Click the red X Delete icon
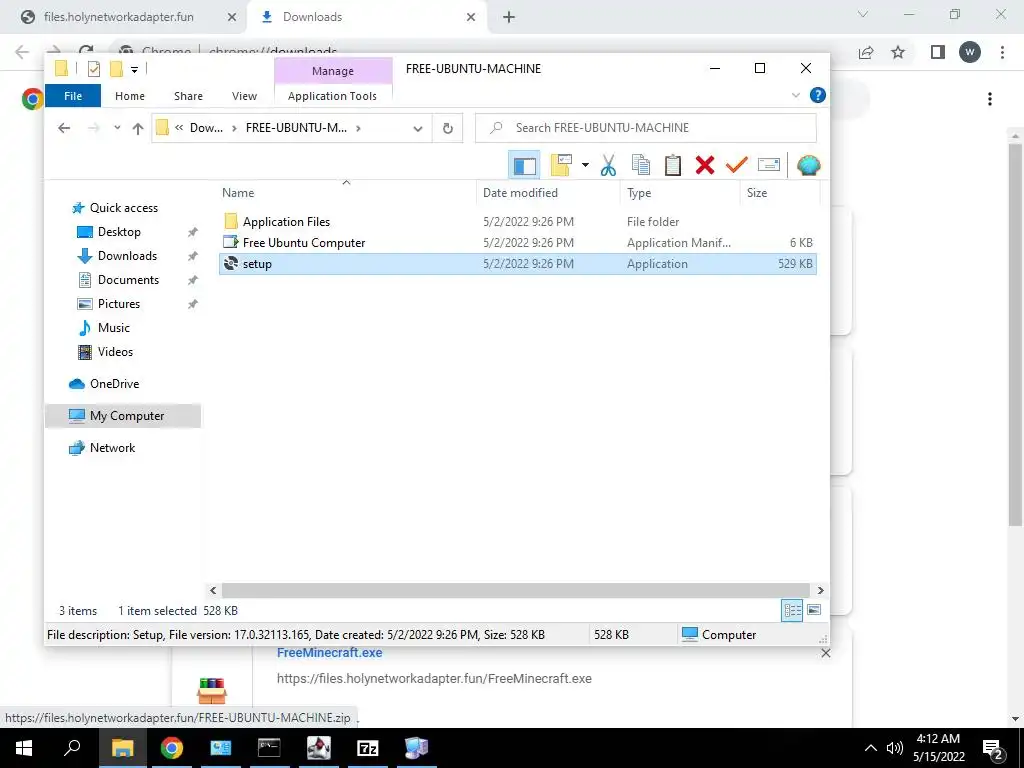This screenshot has width=1024, height=768. point(705,165)
